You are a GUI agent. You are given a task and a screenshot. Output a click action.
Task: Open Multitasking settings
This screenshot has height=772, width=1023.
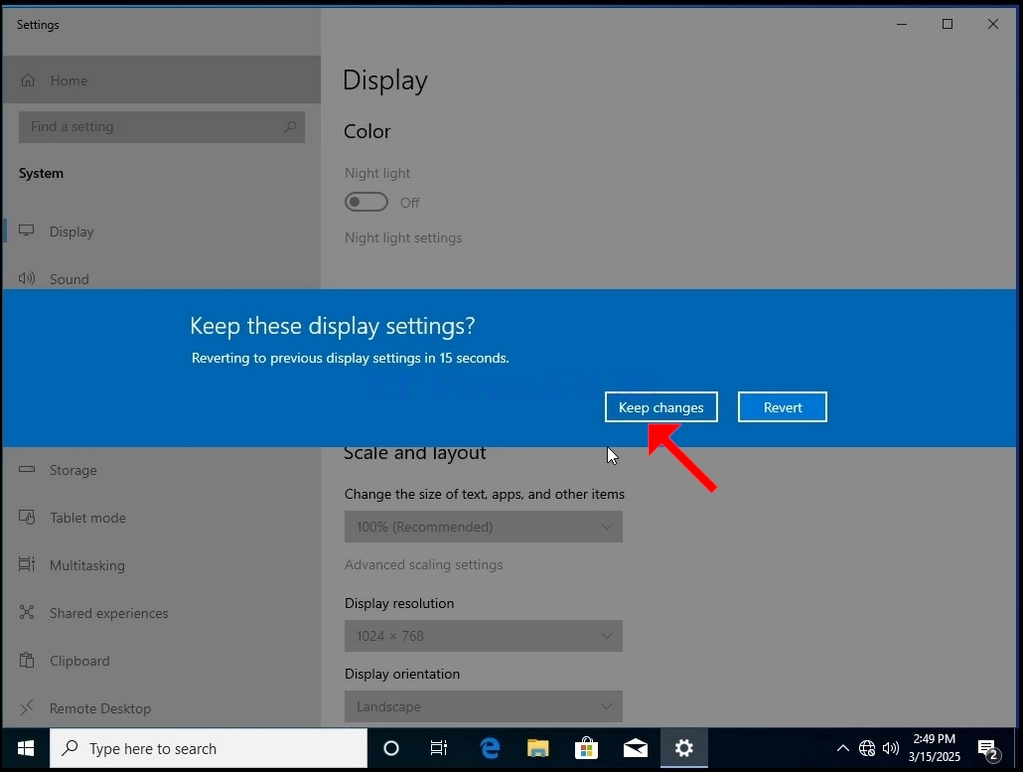(x=161, y=565)
